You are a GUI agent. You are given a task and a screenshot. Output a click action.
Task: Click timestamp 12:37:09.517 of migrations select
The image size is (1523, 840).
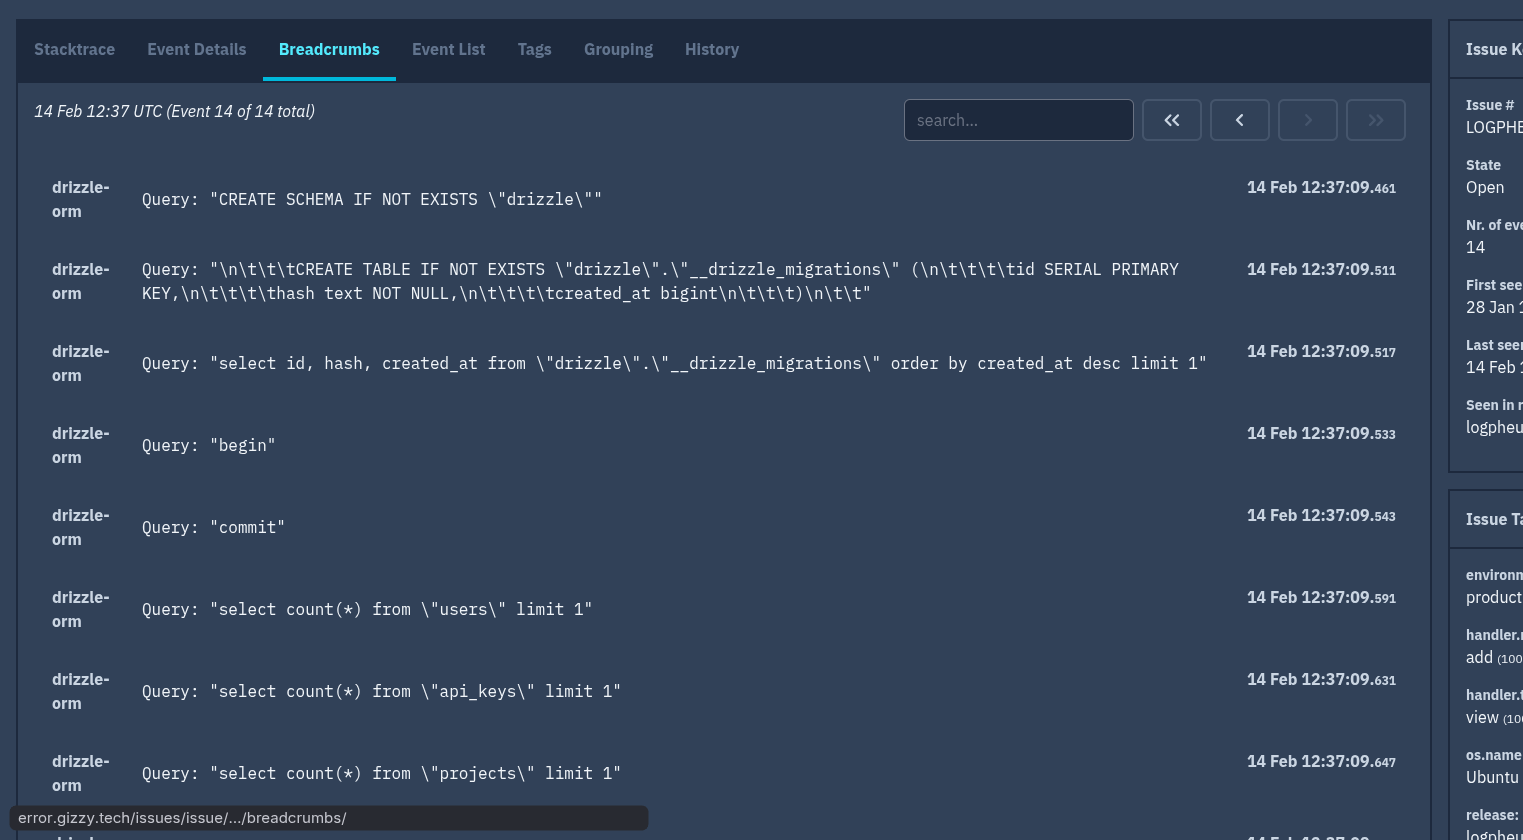pos(1320,352)
